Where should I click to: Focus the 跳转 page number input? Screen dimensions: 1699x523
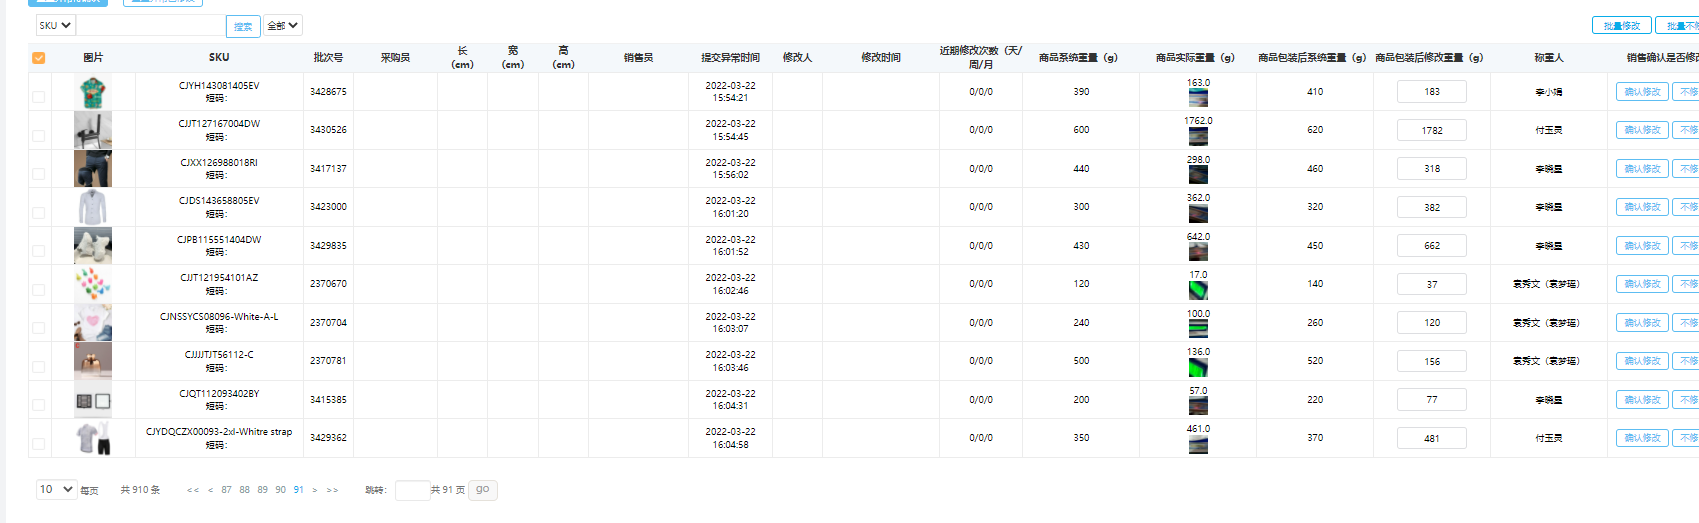click(412, 490)
